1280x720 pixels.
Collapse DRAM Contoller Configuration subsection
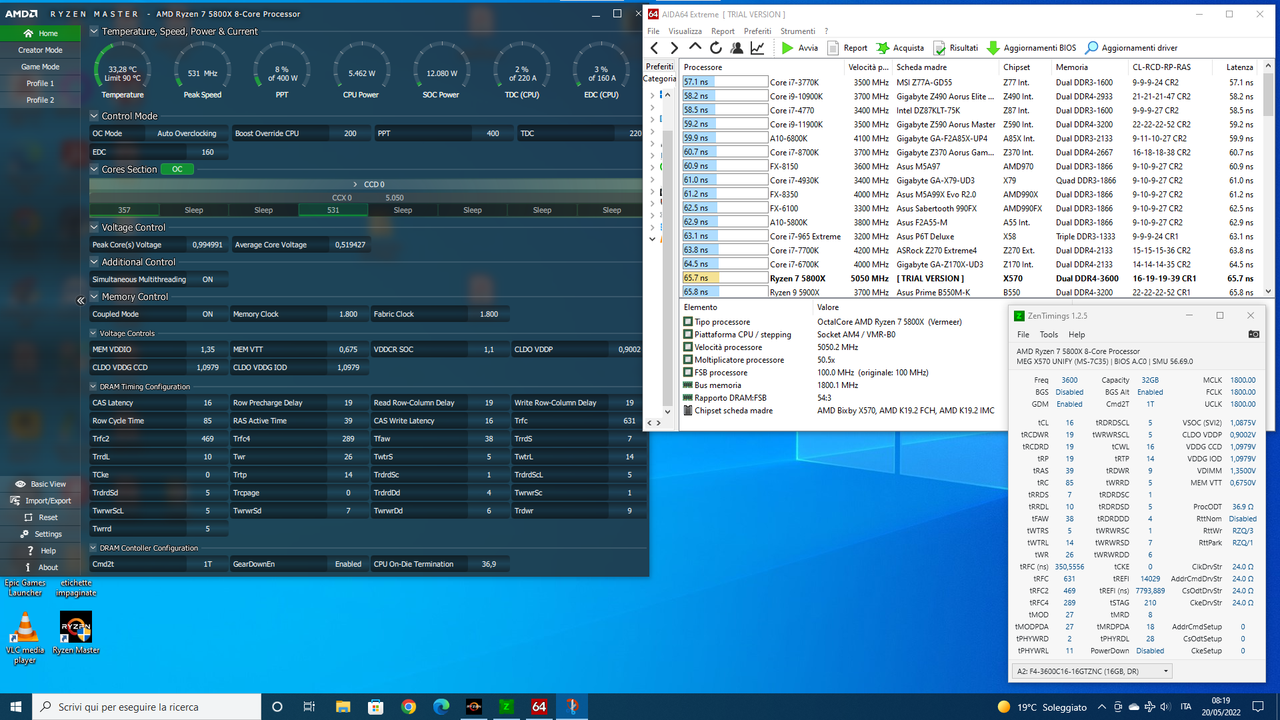pyautogui.click(x=94, y=548)
